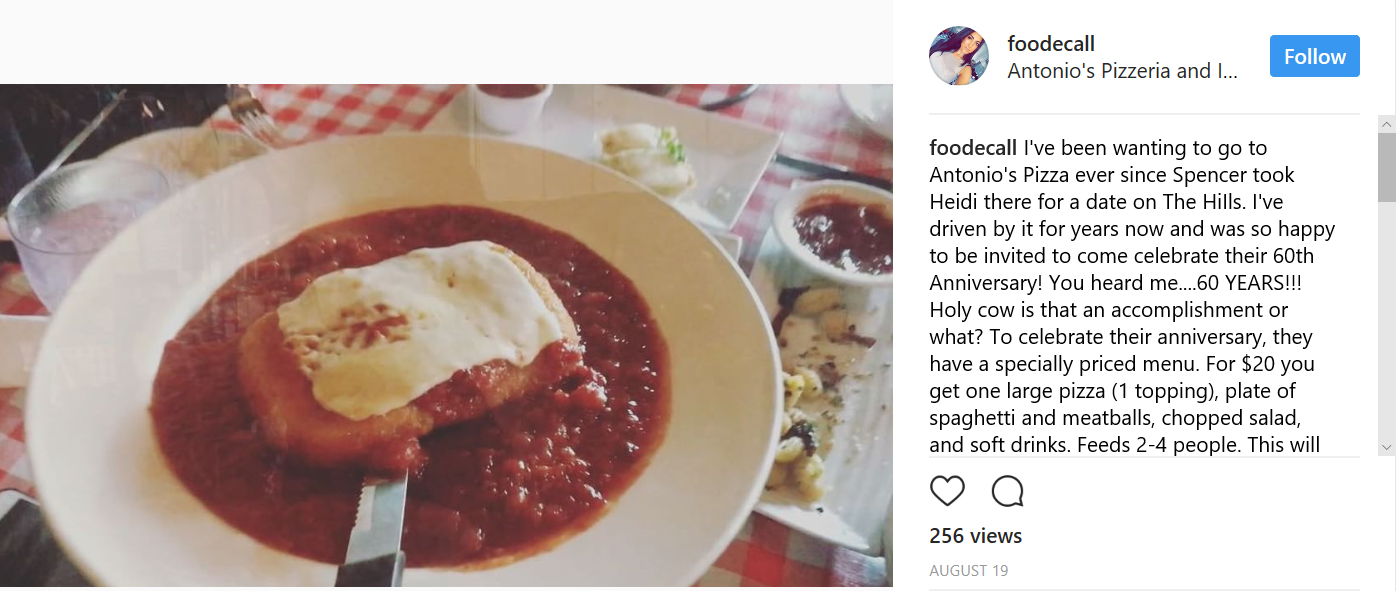The width and height of the screenshot is (1396, 591).
Task: Open the AUGUST 19 post date link
Action: coord(968,571)
